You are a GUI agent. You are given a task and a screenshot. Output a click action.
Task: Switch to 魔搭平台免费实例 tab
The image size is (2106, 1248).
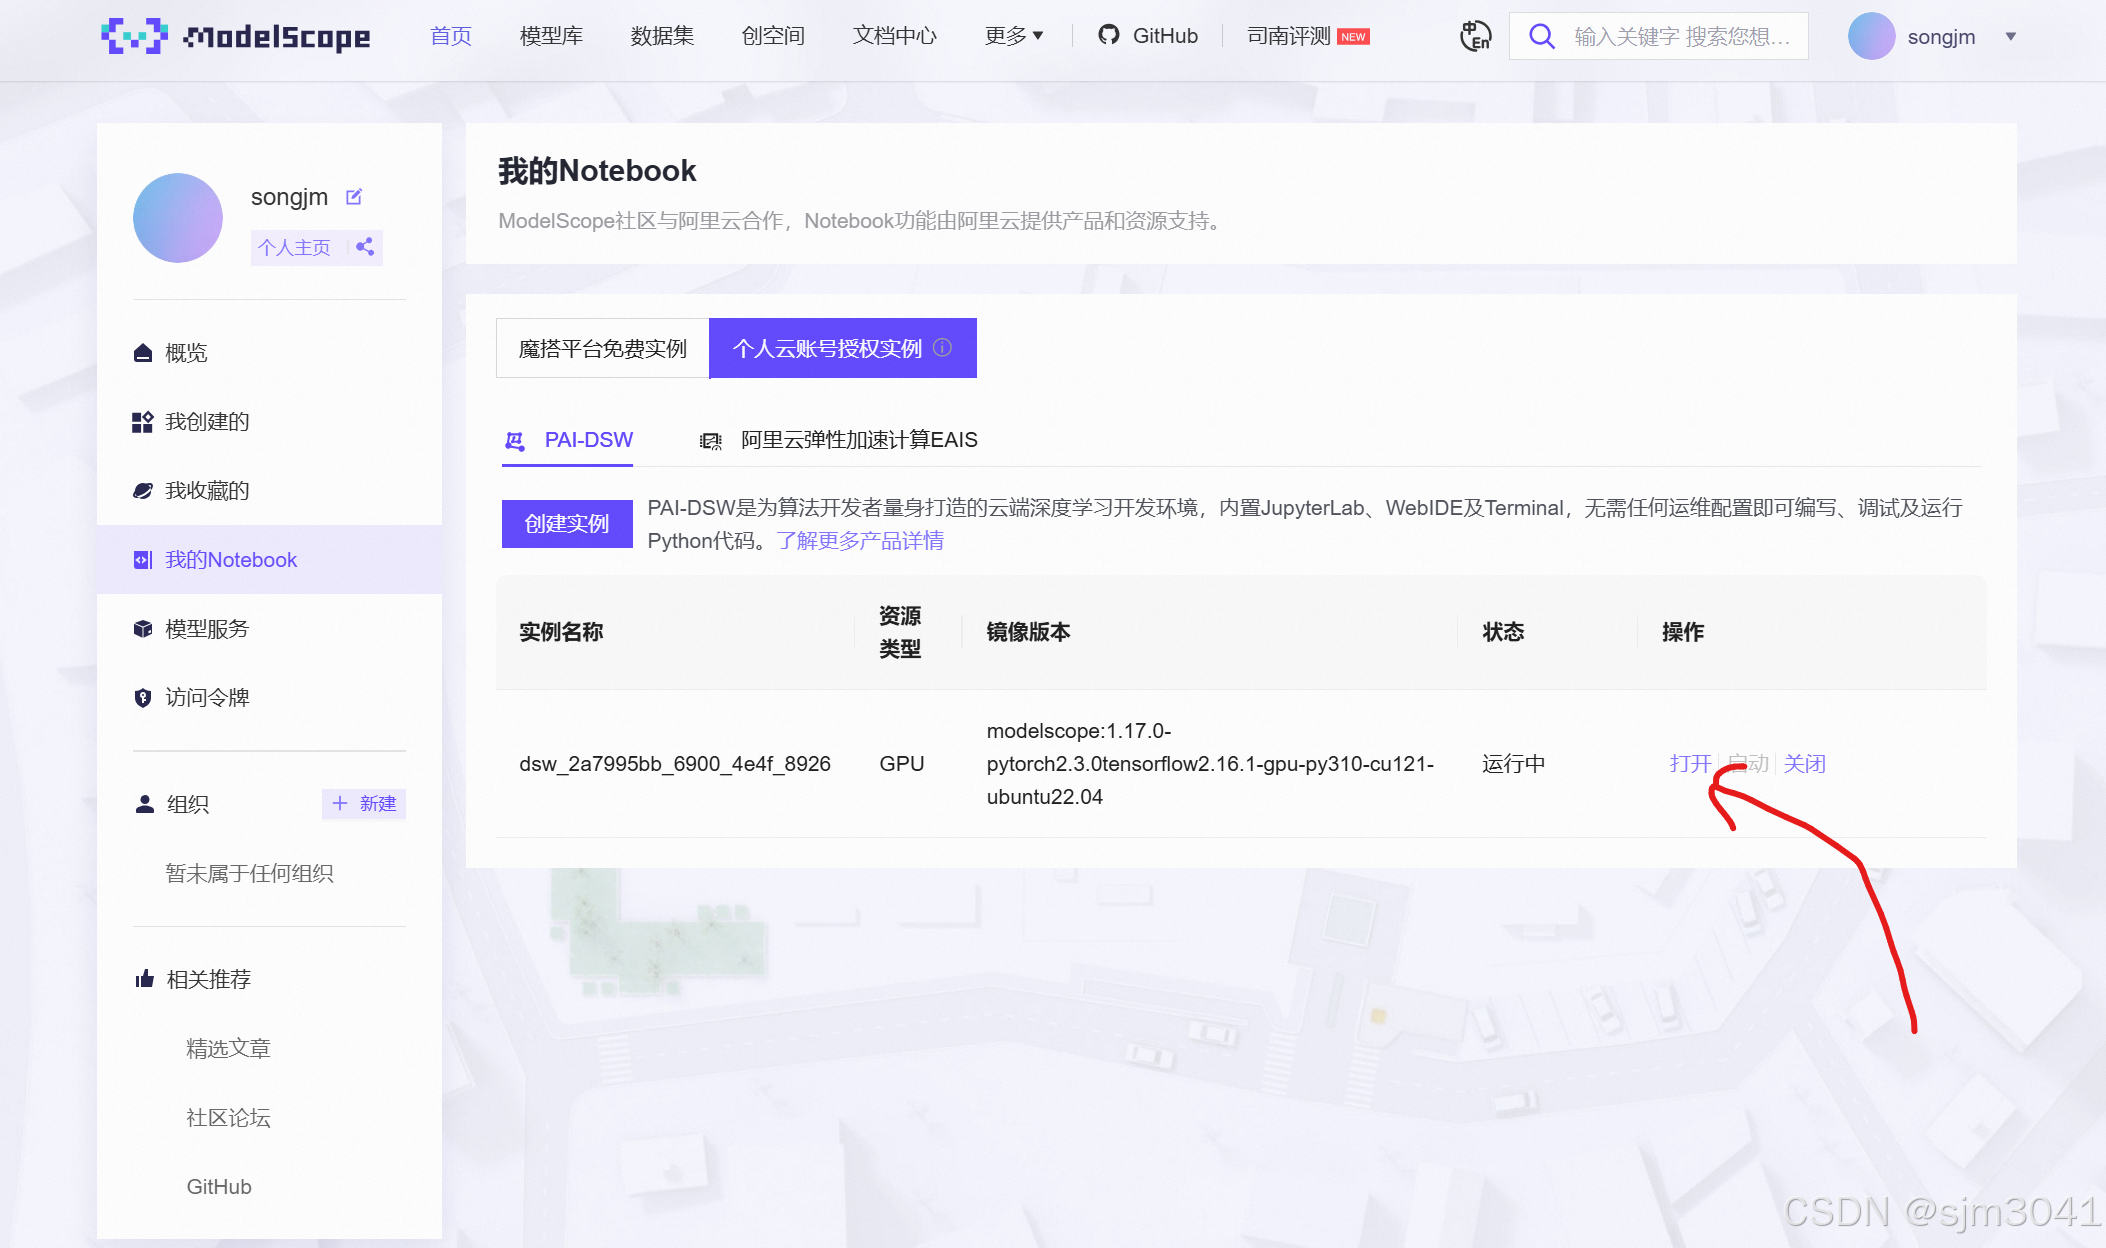(603, 348)
